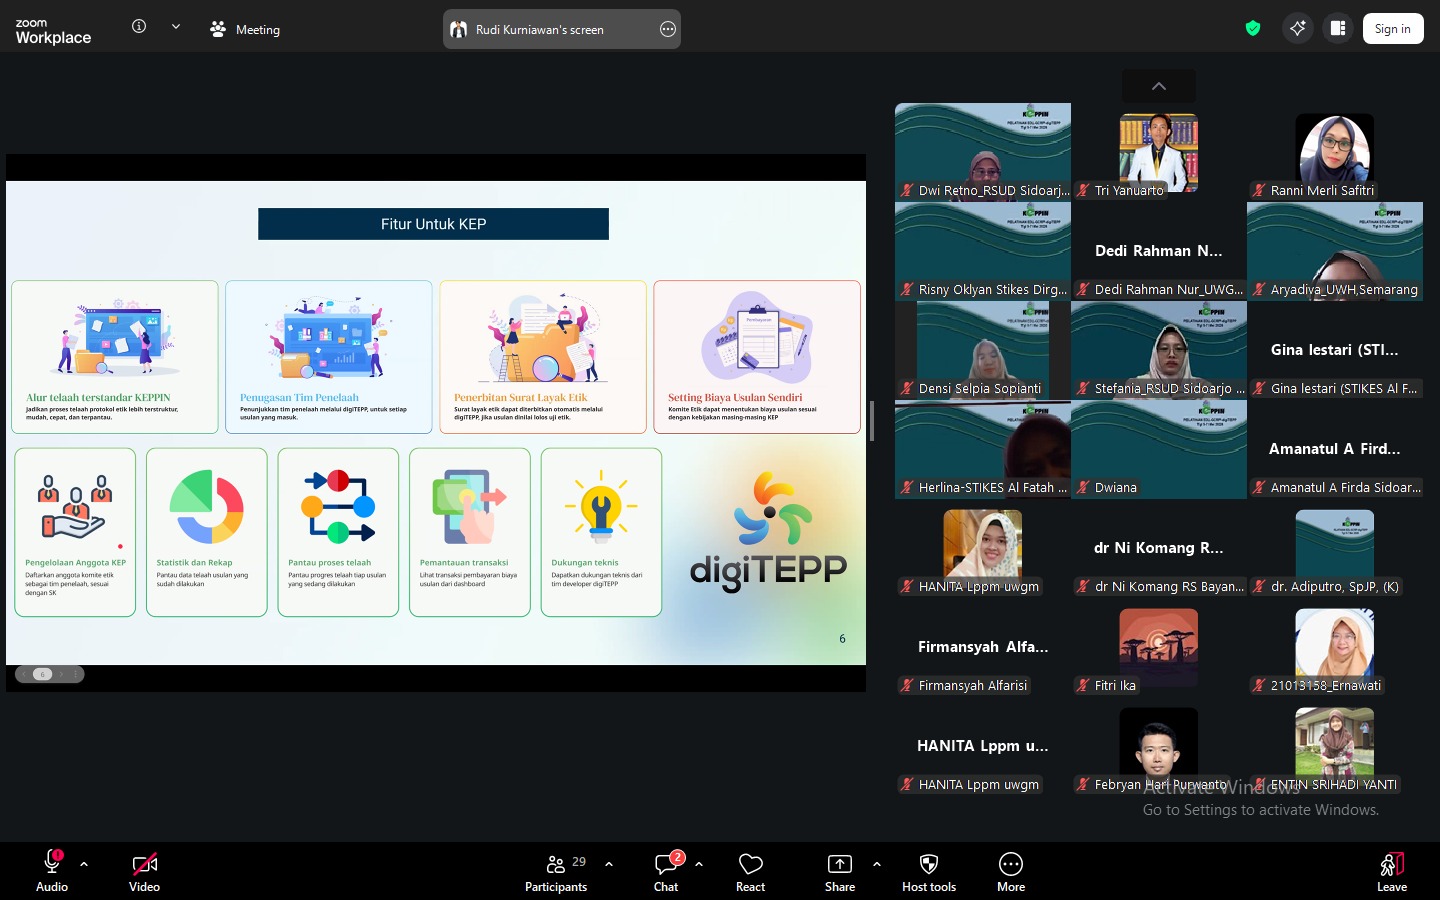Leave the meeting

coord(1392,872)
